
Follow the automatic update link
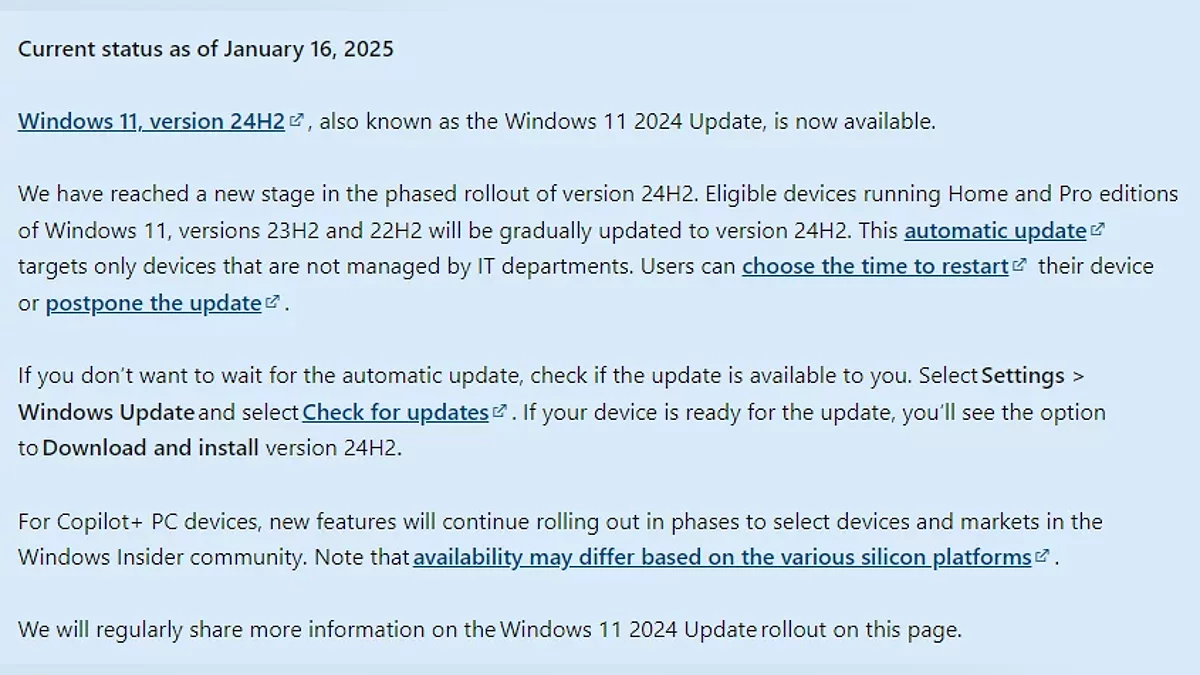(x=994, y=231)
